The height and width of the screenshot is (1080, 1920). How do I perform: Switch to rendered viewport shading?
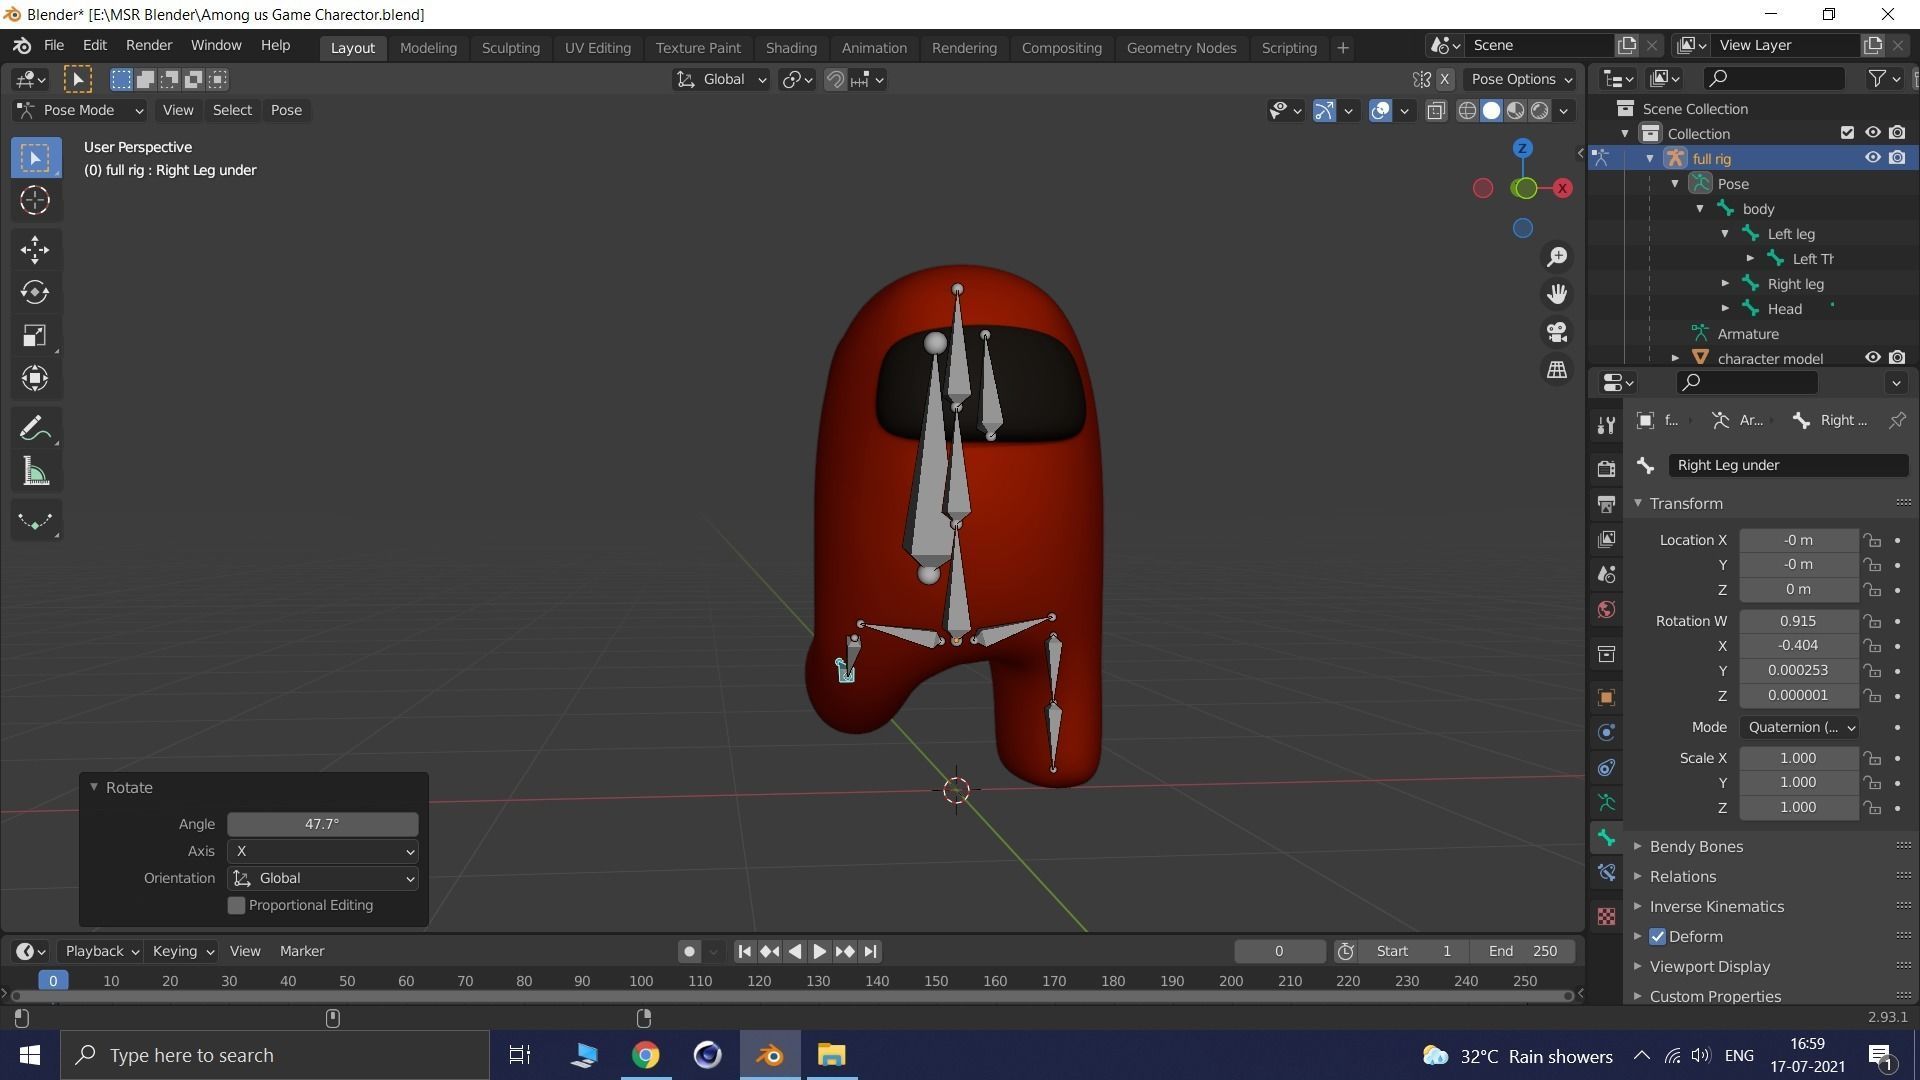pos(1540,111)
